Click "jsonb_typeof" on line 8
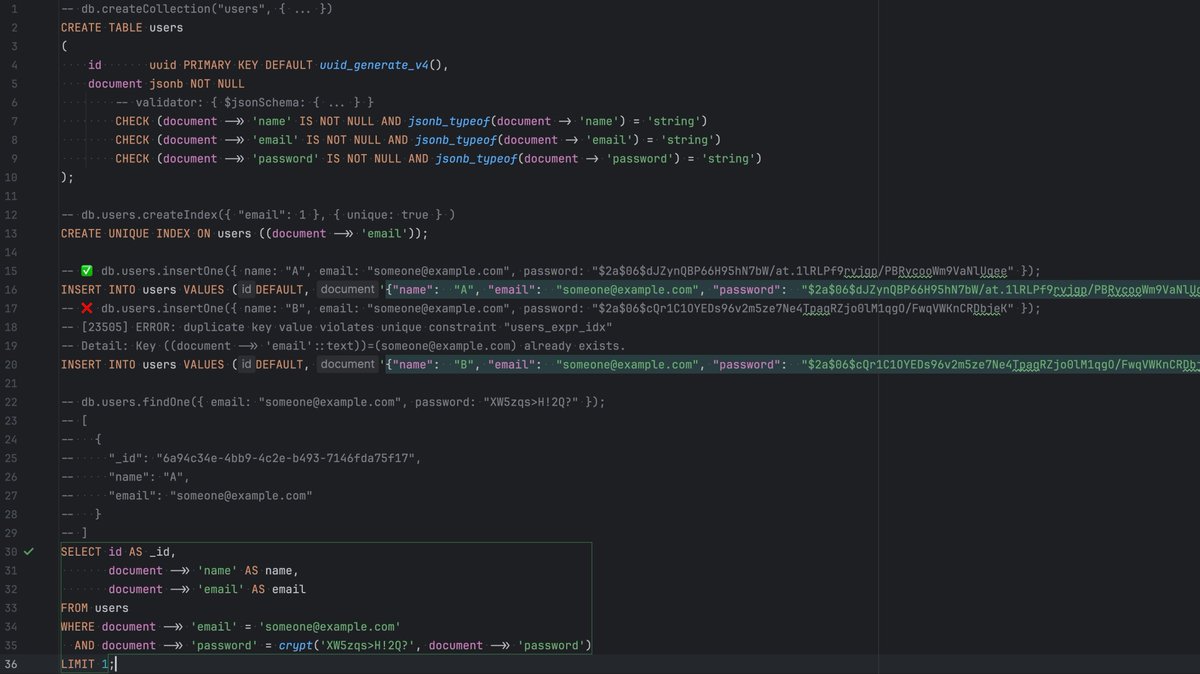 pos(455,140)
